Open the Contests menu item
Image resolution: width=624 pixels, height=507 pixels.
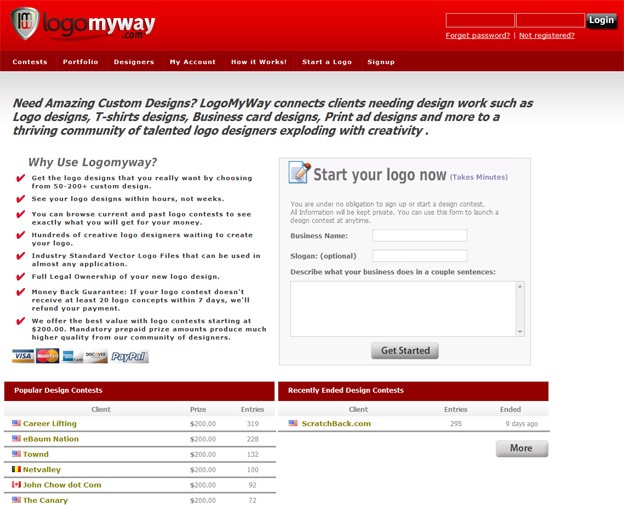point(30,62)
